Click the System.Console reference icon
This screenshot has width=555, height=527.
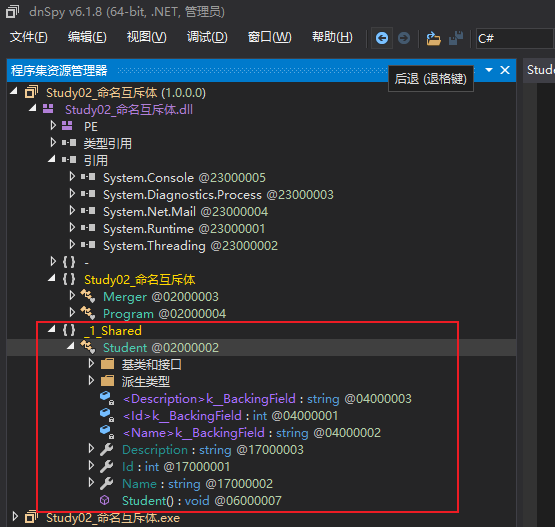click(x=88, y=177)
